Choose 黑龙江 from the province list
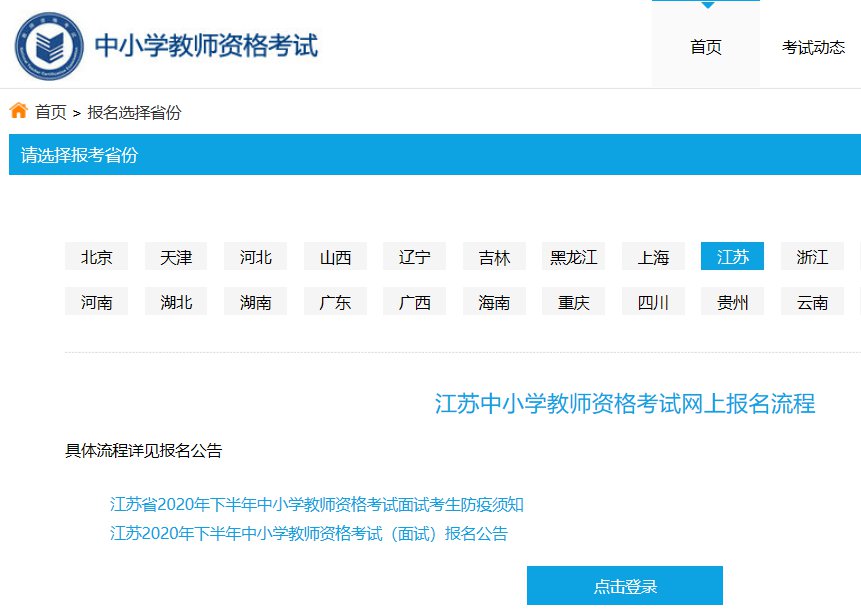This screenshot has height=612, width=861. coord(574,257)
